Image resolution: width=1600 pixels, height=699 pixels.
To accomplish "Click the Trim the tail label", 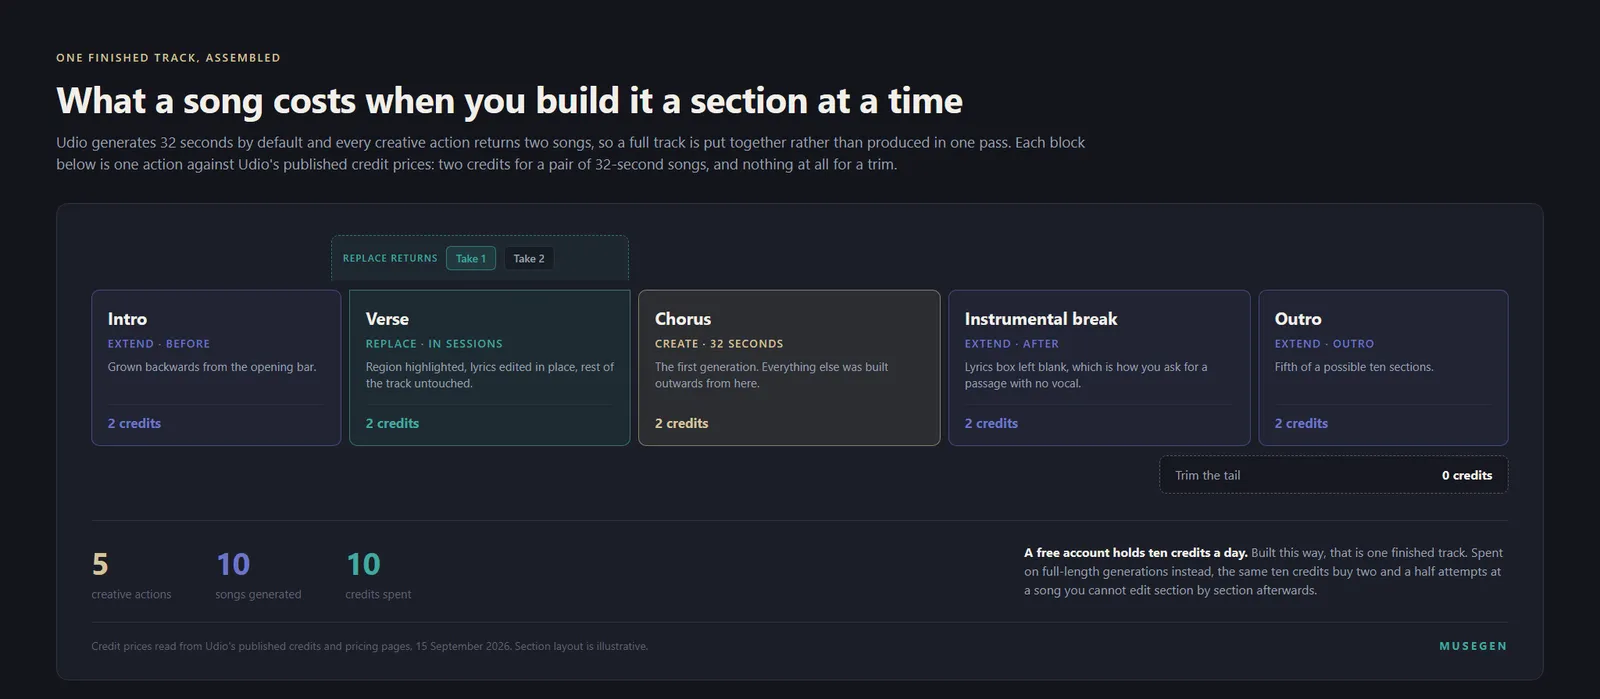I will click(1208, 475).
